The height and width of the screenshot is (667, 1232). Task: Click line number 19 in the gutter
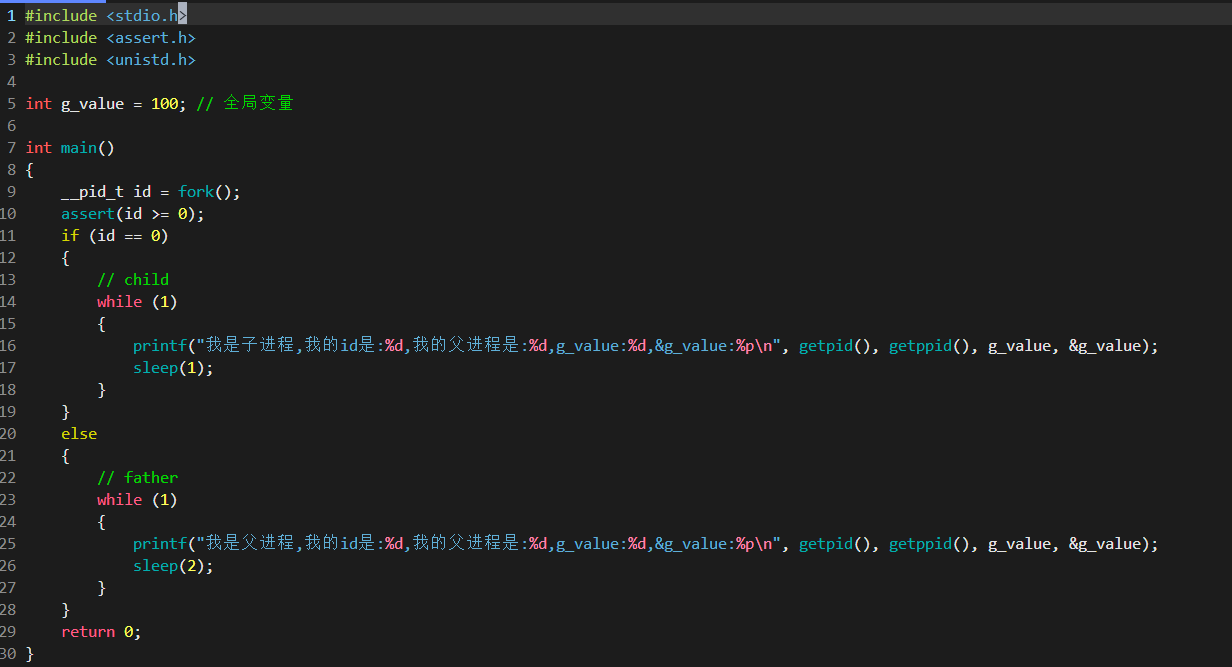tap(8, 412)
